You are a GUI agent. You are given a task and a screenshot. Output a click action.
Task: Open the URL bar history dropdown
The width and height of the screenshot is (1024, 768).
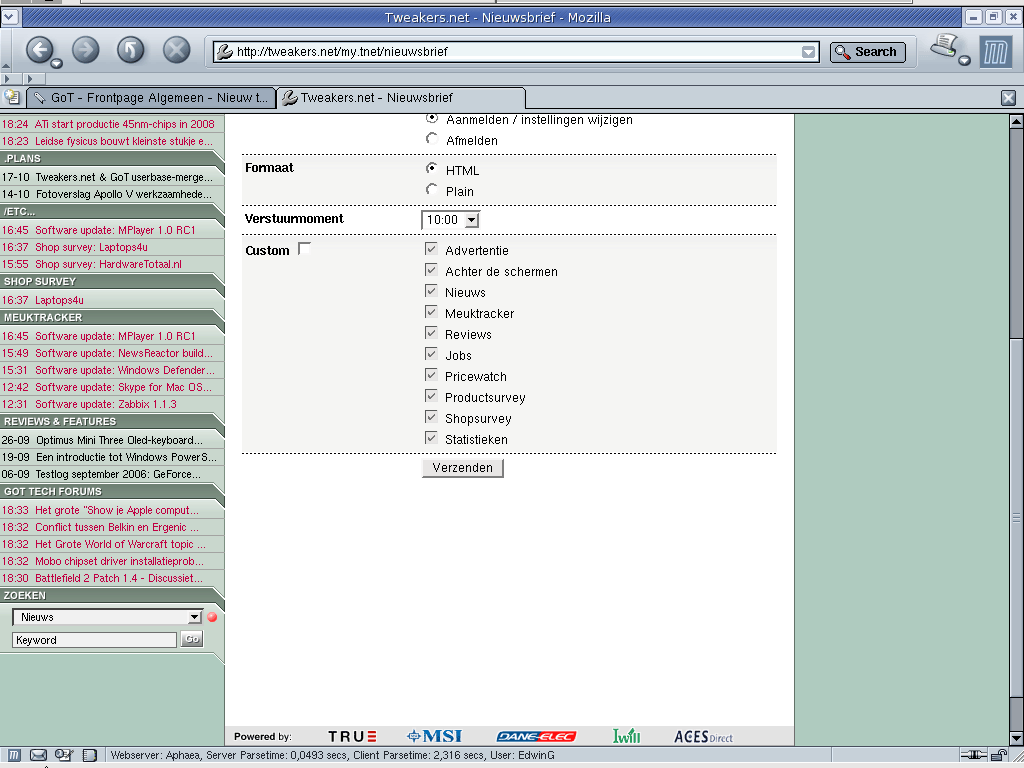[808, 52]
